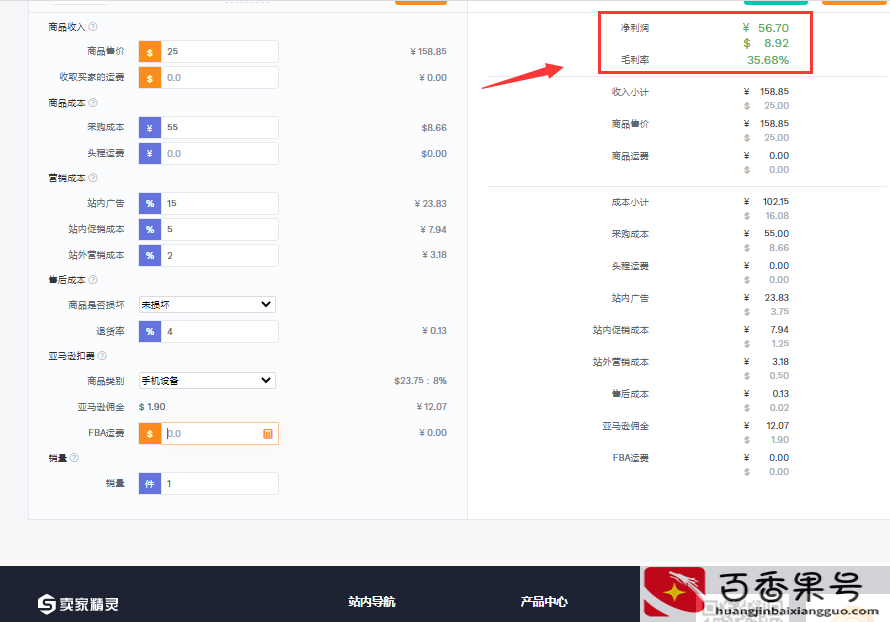Click summary 采购成本 yuan value 55.00

776,234
